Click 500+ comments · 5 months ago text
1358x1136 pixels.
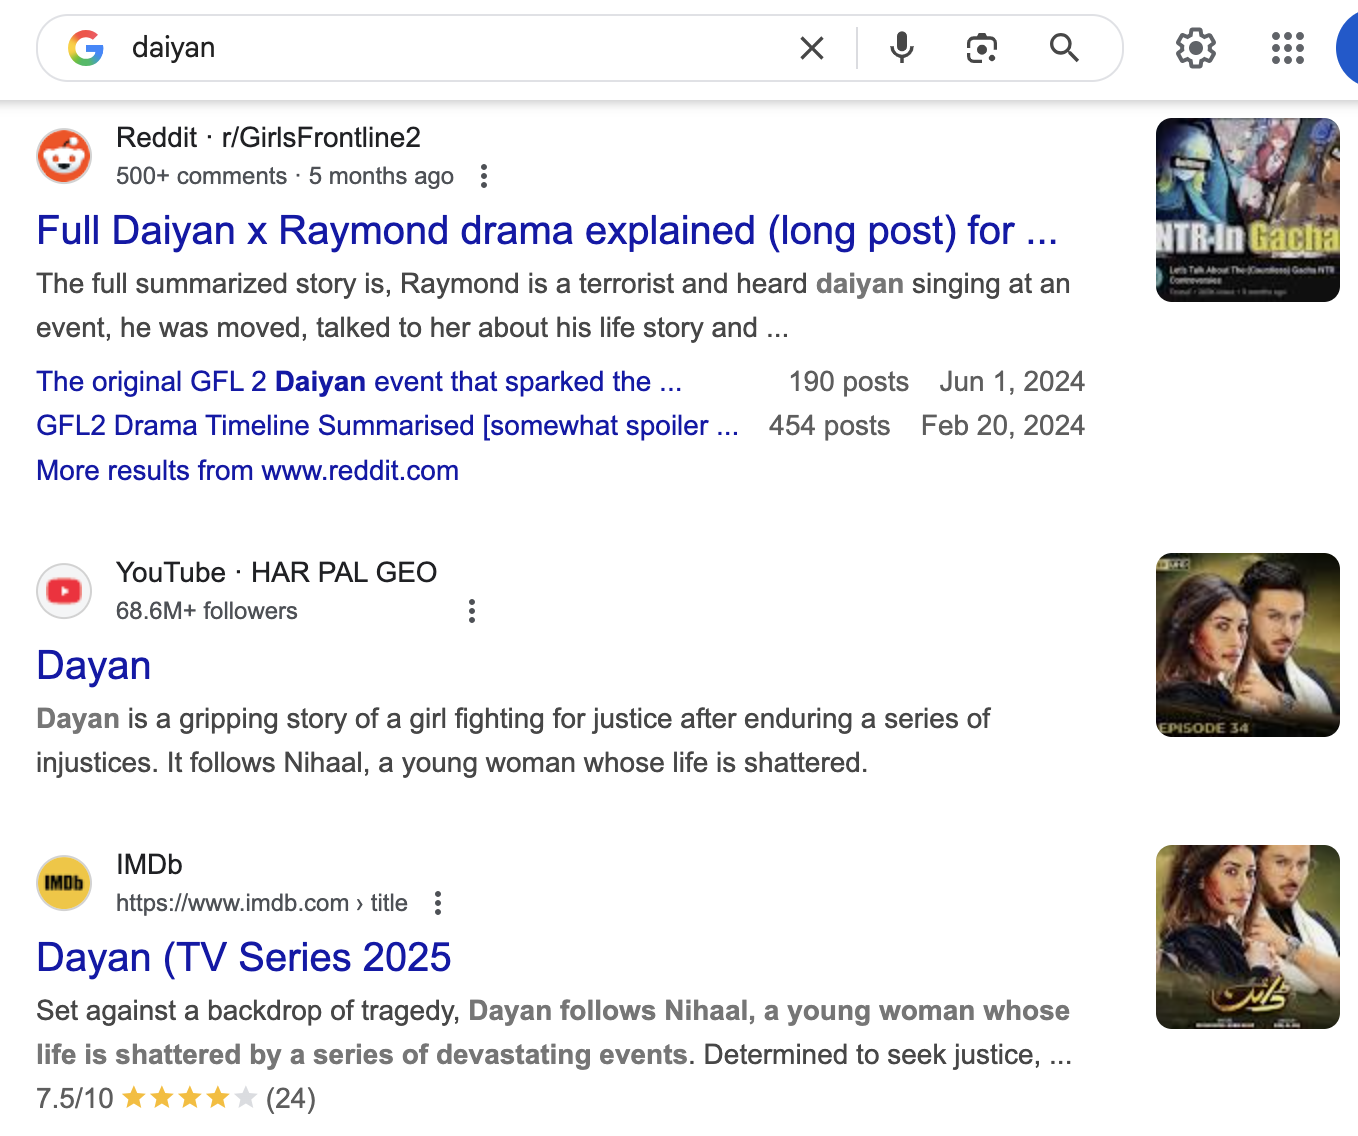285,177
